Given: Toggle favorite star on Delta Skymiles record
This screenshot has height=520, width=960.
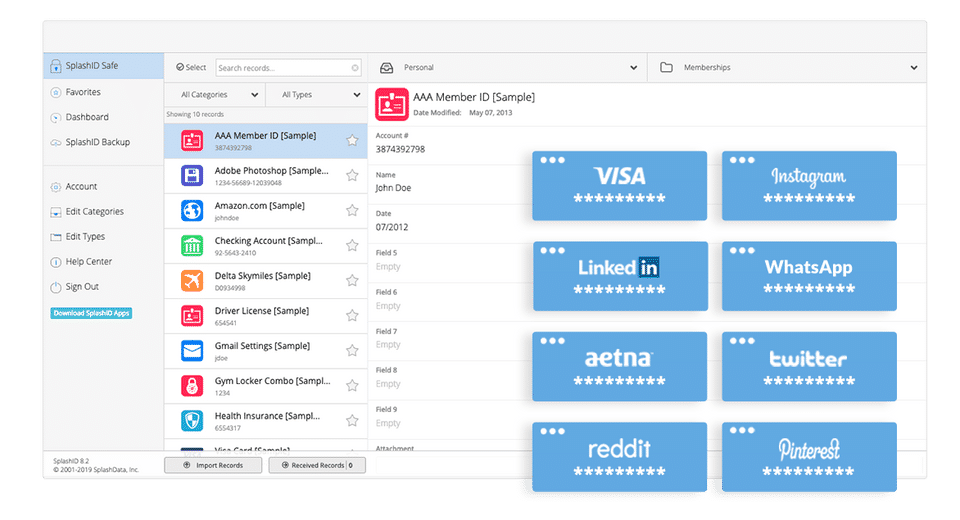Looking at the screenshot, I should [352, 280].
